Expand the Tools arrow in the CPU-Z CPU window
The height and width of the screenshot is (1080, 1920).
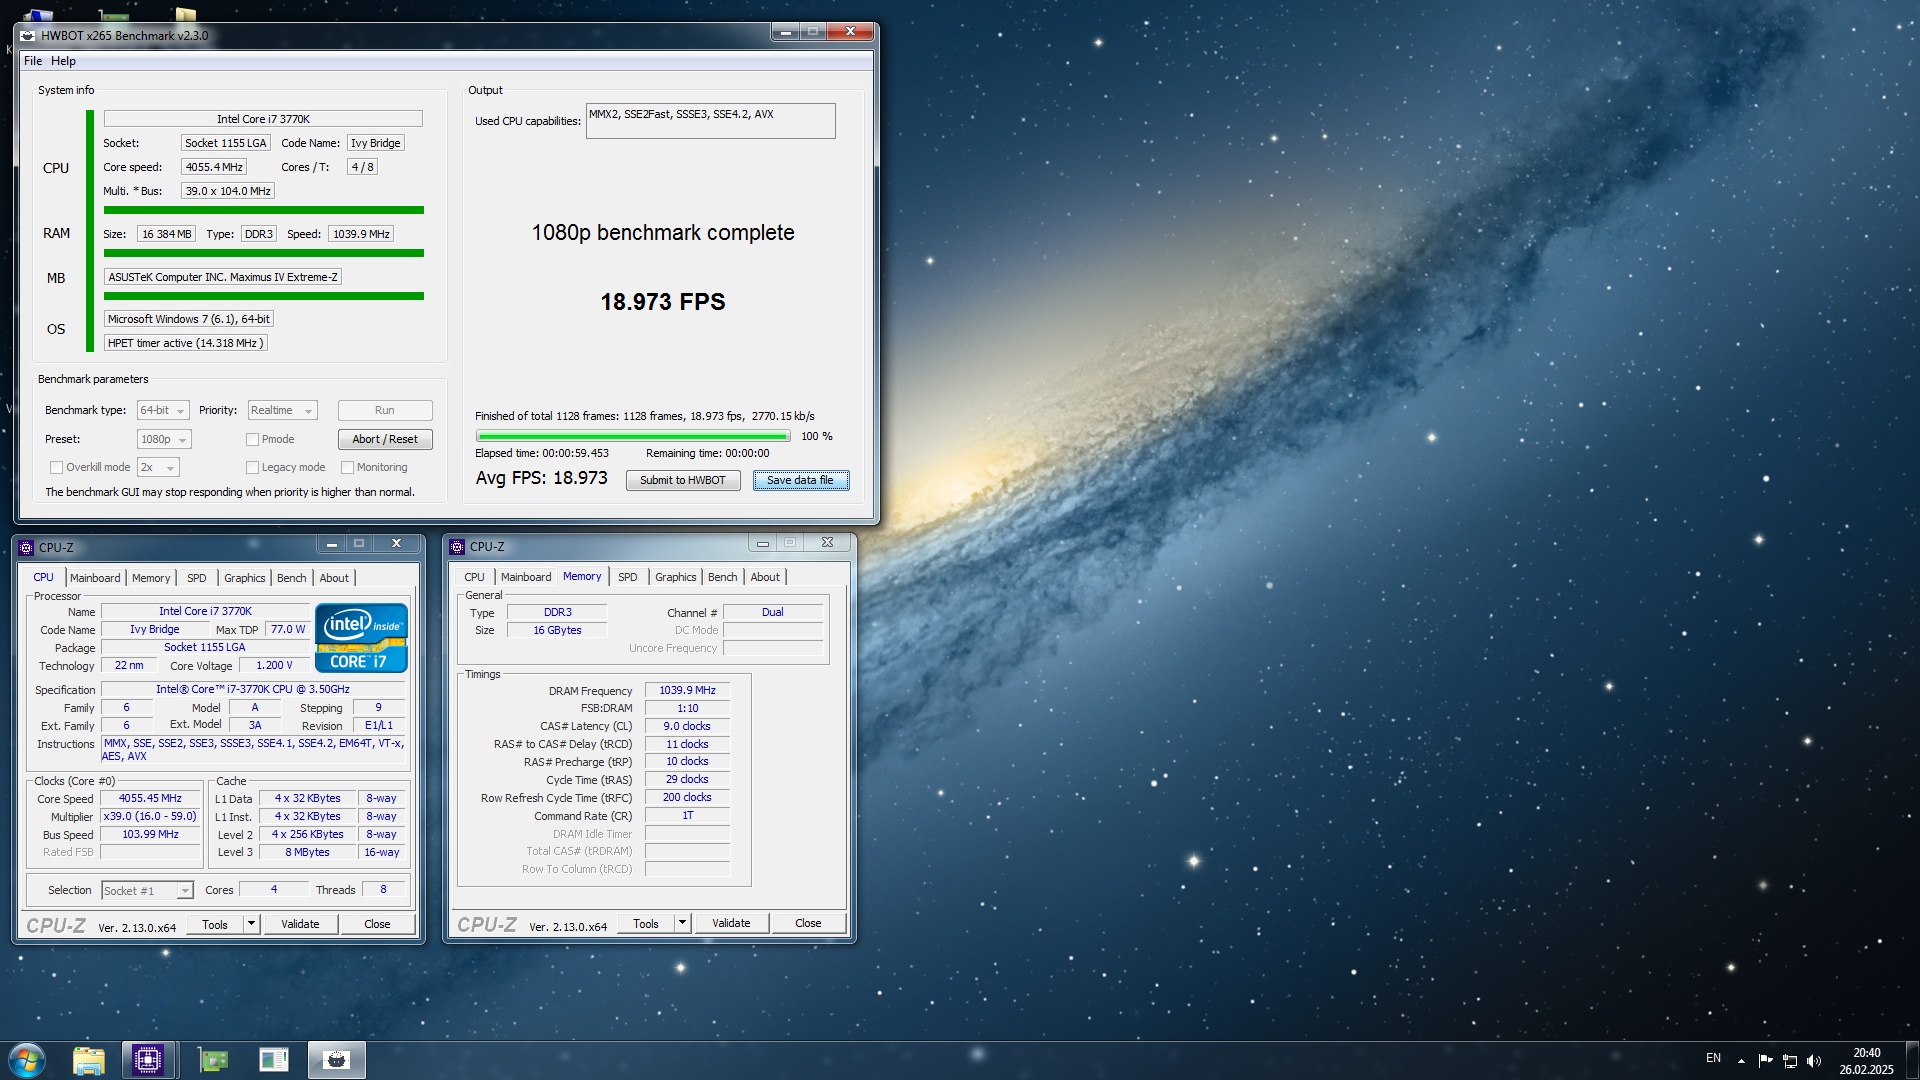(252, 924)
